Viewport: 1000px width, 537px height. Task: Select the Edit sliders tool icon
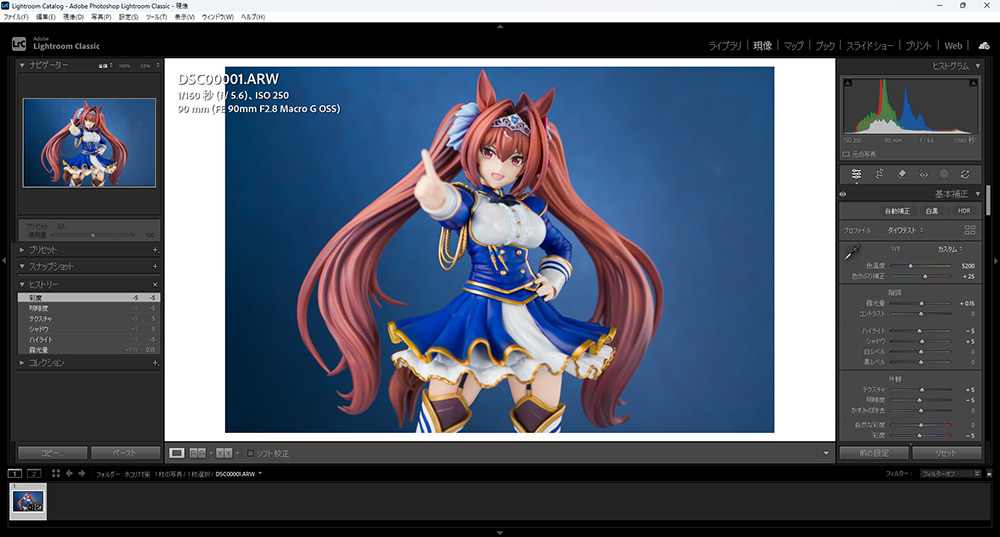(857, 174)
